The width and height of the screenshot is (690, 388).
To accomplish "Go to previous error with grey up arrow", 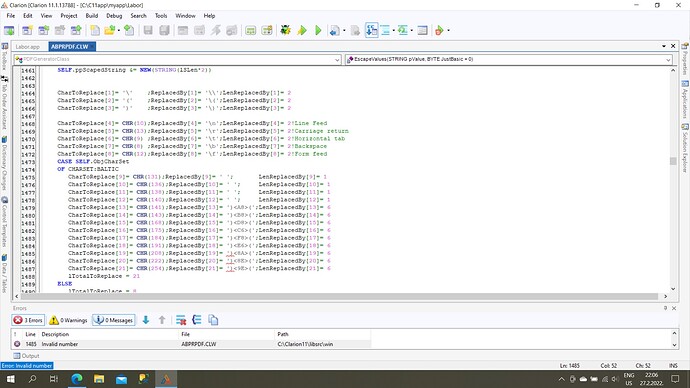I will (x=162, y=320).
